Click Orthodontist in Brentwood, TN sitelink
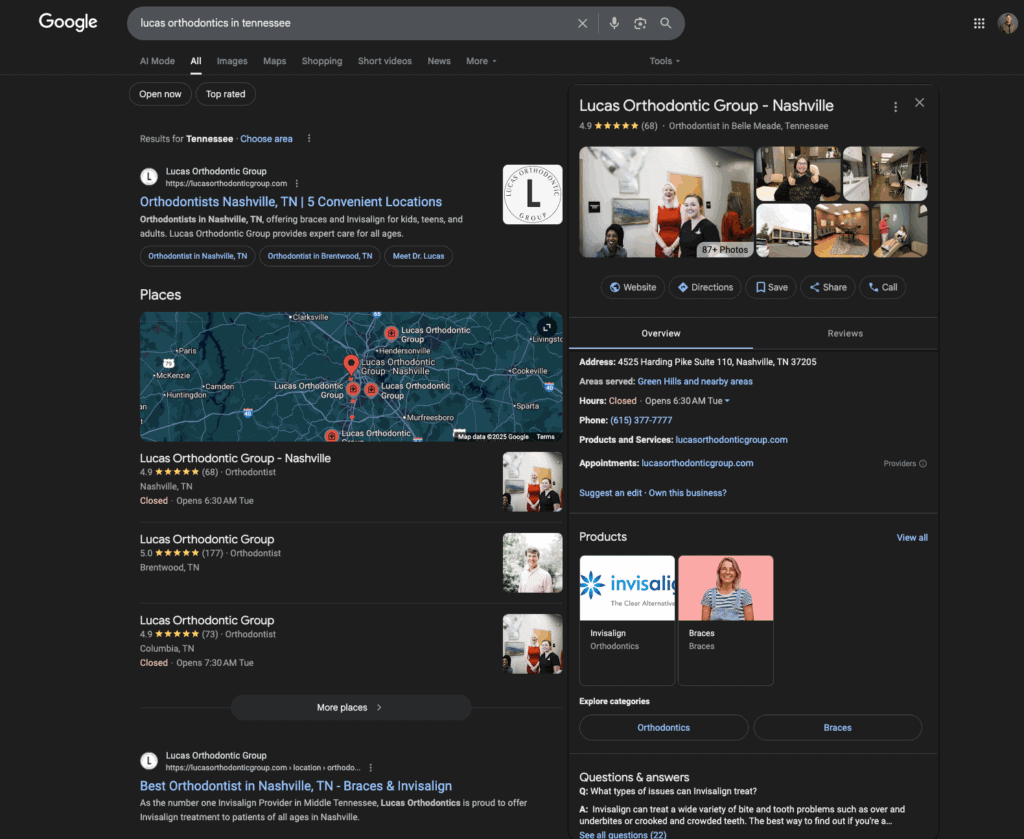Screen dimensions: 1024x839 pyautogui.click(x=320, y=256)
